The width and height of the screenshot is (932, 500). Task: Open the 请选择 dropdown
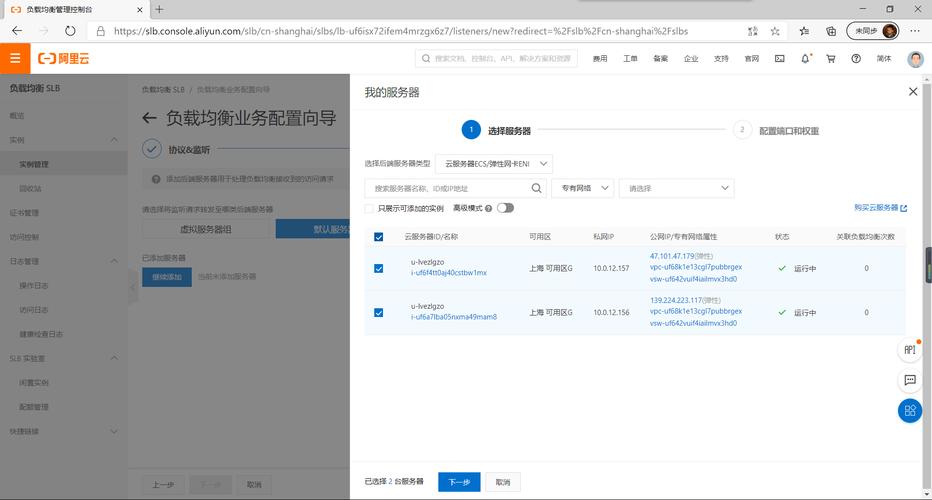click(x=676, y=188)
